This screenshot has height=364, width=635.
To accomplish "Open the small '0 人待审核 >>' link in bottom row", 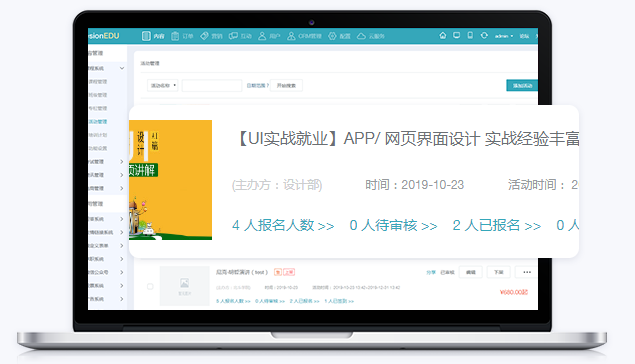I will click(270, 301).
